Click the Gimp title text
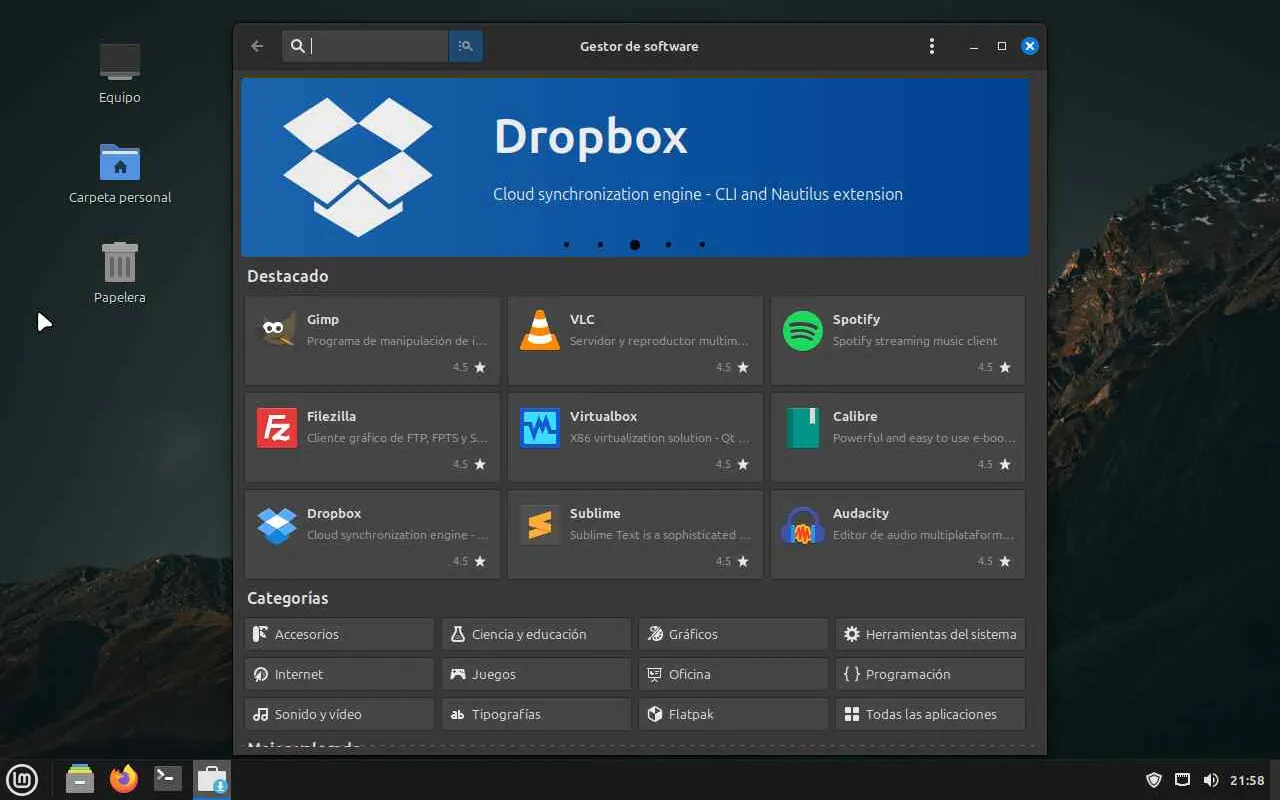 tap(323, 319)
